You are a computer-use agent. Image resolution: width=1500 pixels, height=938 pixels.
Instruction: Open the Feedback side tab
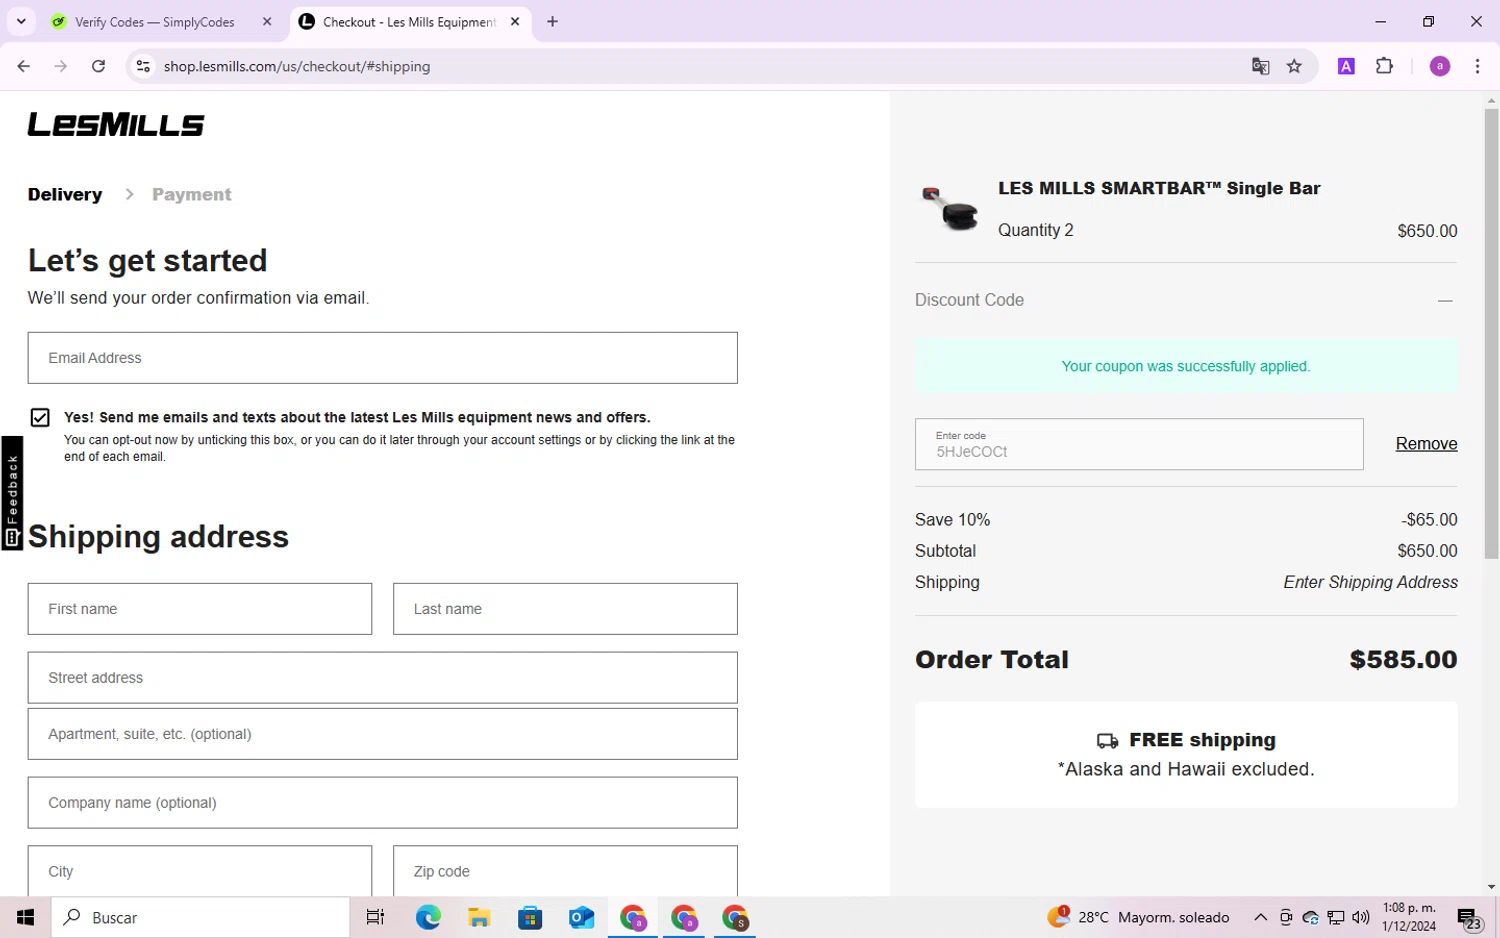click(12, 494)
